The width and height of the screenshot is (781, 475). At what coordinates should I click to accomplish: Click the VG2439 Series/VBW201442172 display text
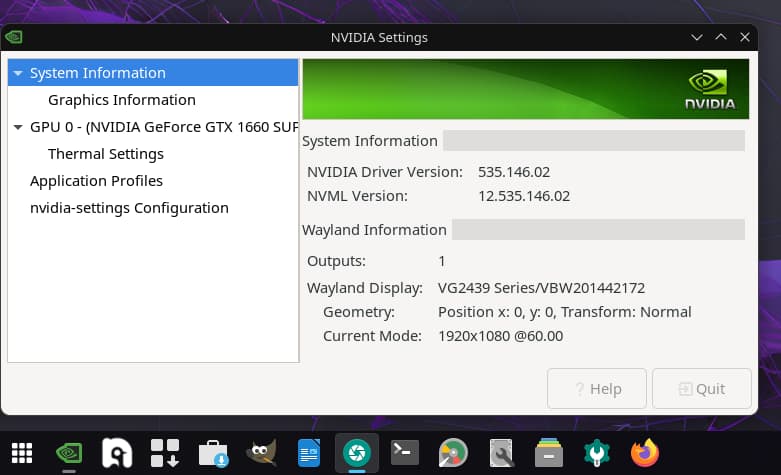(x=541, y=288)
